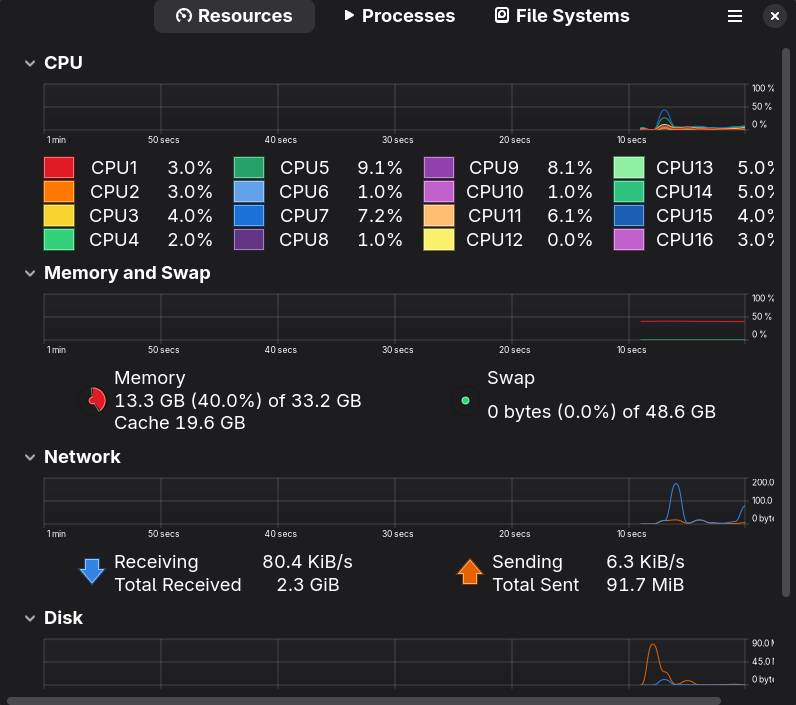Collapse the Network section
Image resolution: width=796 pixels, height=705 pixels.
(30, 457)
